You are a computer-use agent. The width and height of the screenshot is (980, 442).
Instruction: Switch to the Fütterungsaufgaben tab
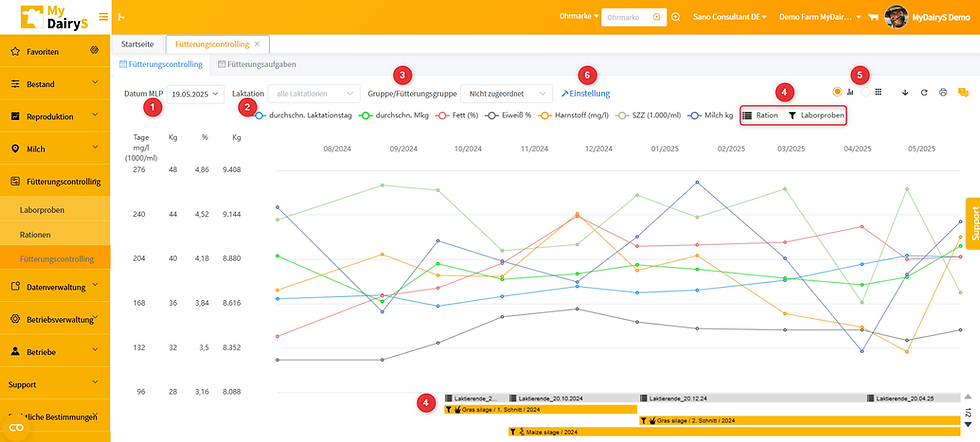[257, 64]
